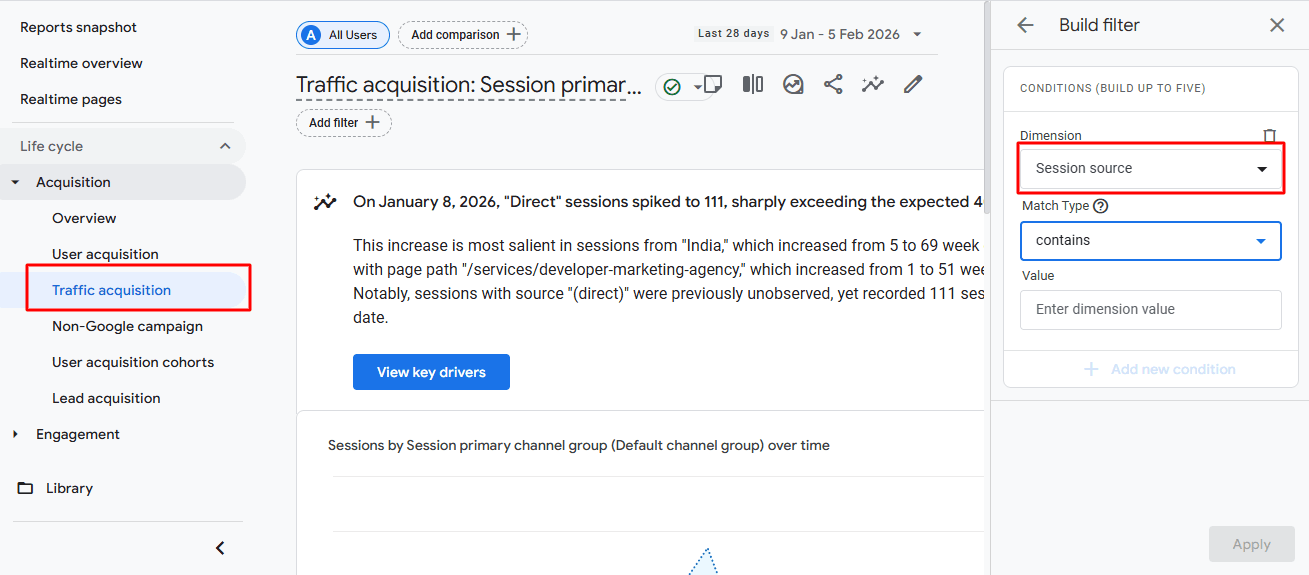
Task: Click the Add comparison button
Action: (463, 35)
